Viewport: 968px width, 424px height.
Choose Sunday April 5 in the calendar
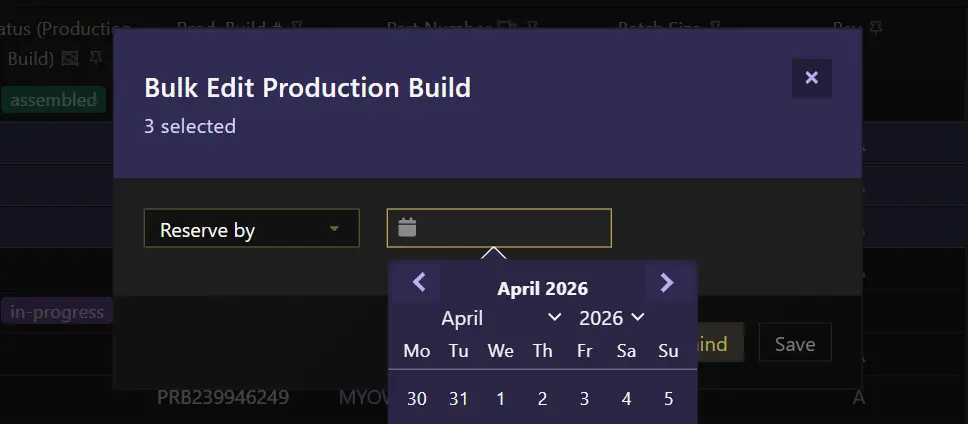point(669,399)
